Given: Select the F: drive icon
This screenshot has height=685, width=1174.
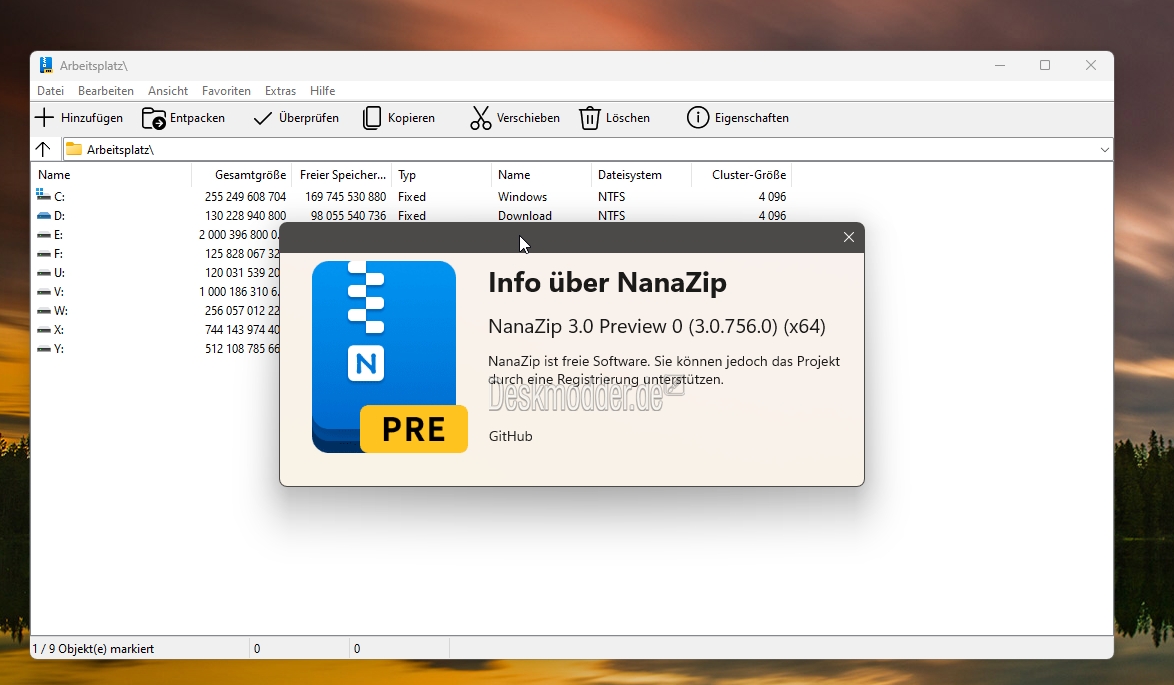Looking at the screenshot, I should point(43,254).
